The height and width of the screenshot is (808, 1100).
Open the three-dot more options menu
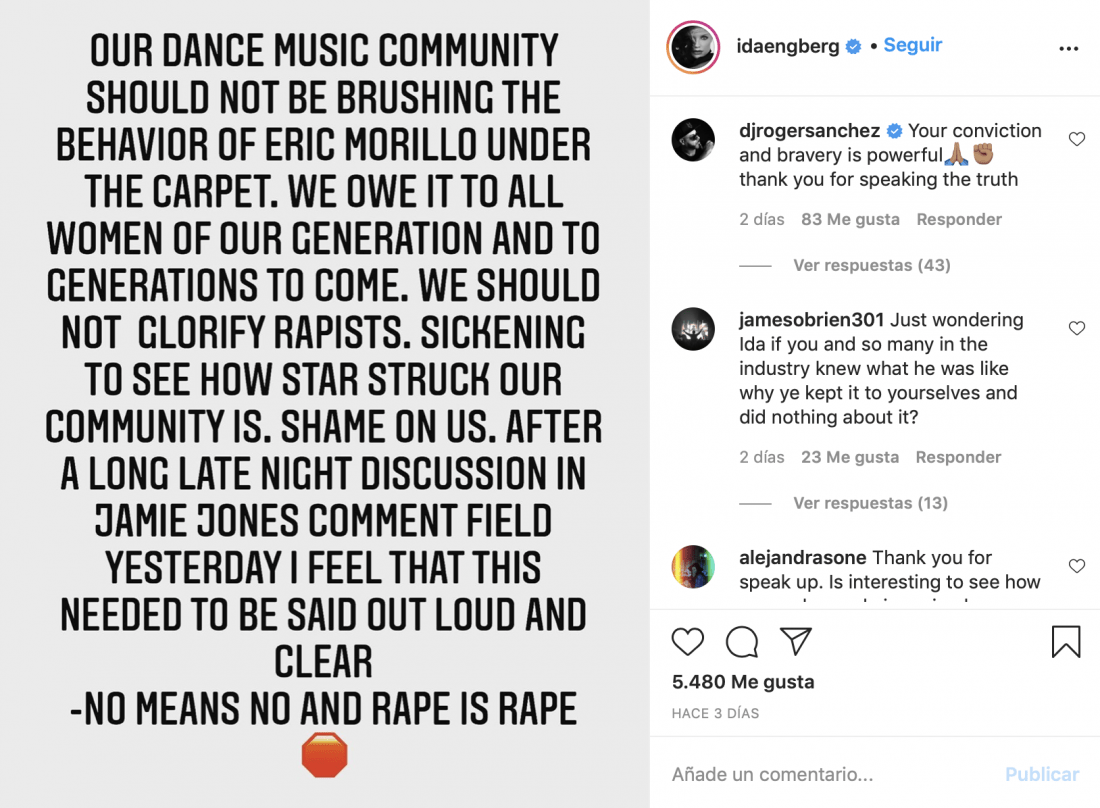pos(1068,48)
